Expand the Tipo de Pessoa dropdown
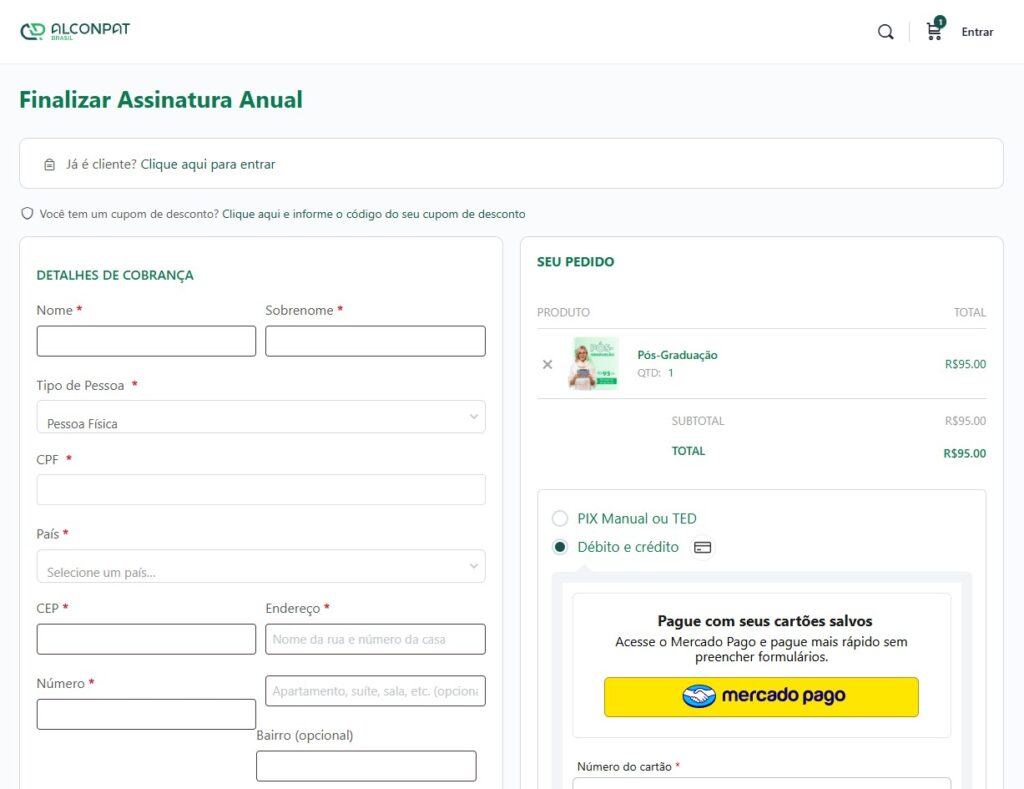The image size is (1024, 789). pos(261,417)
